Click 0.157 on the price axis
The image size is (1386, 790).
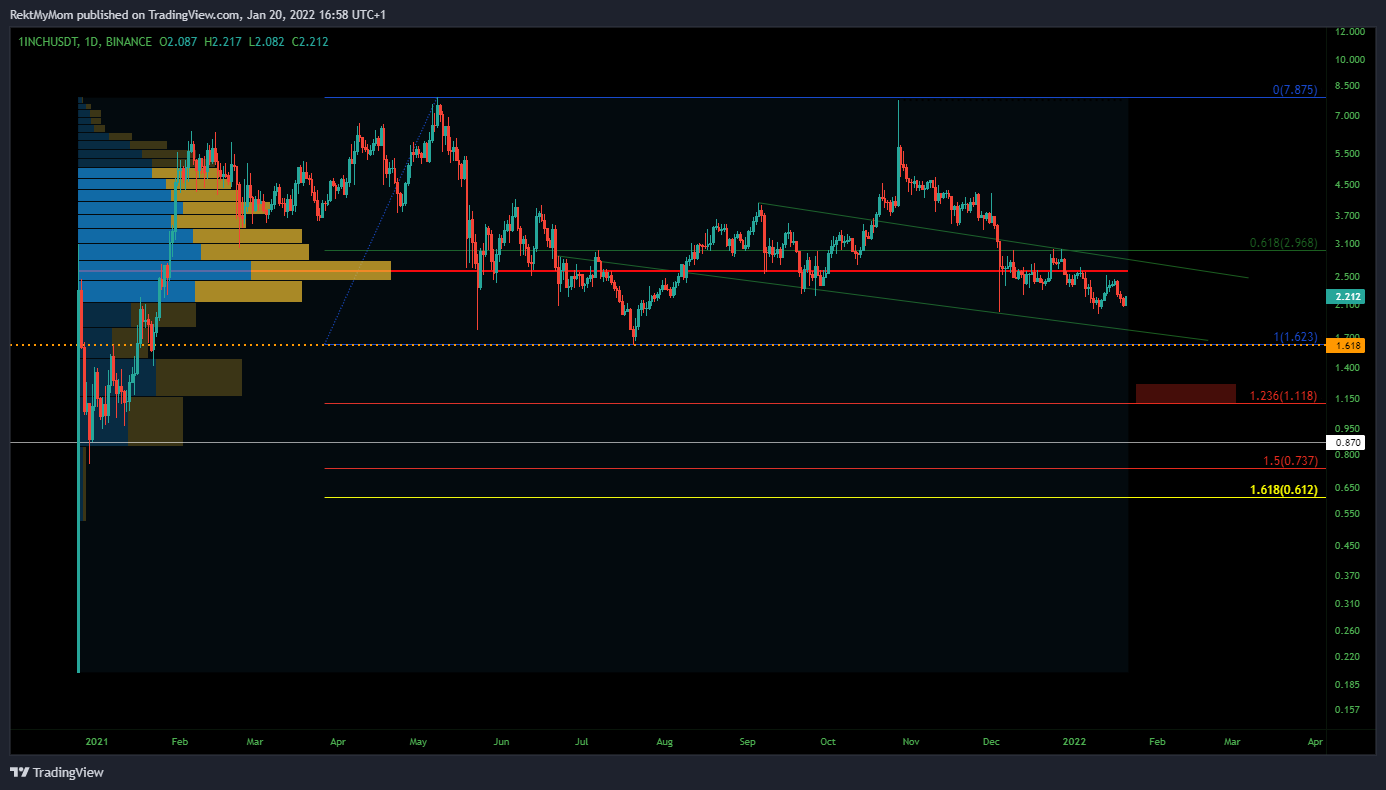pos(1349,710)
